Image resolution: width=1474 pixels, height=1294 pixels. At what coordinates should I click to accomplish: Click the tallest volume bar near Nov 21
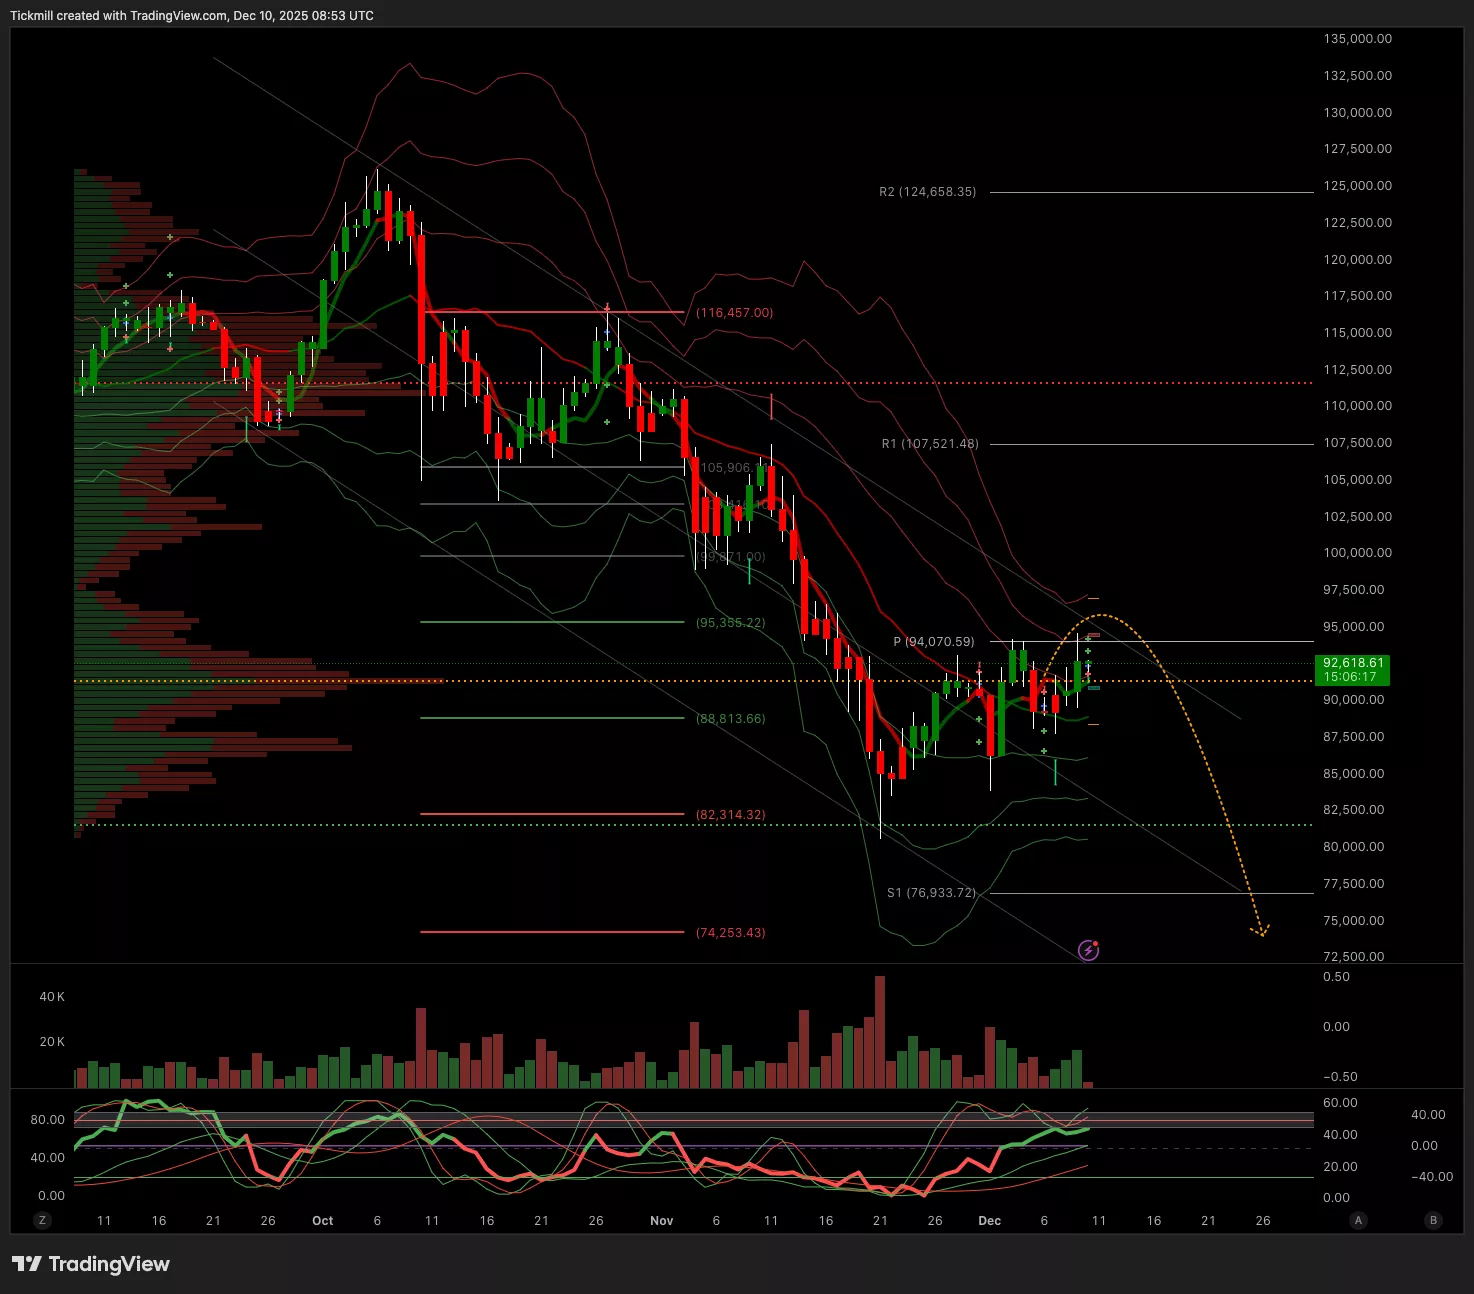click(x=880, y=1031)
